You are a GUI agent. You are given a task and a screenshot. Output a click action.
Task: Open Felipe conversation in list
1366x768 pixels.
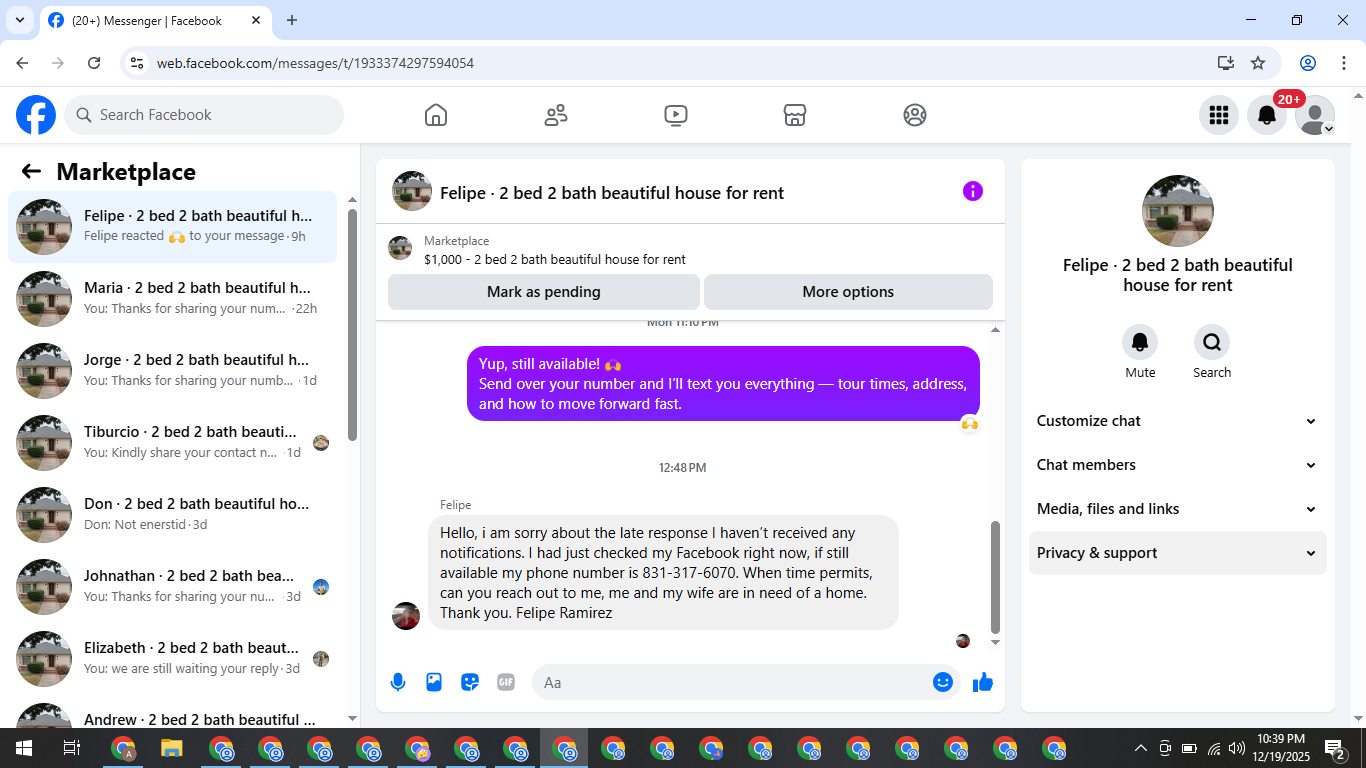pyautogui.click(x=173, y=227)
